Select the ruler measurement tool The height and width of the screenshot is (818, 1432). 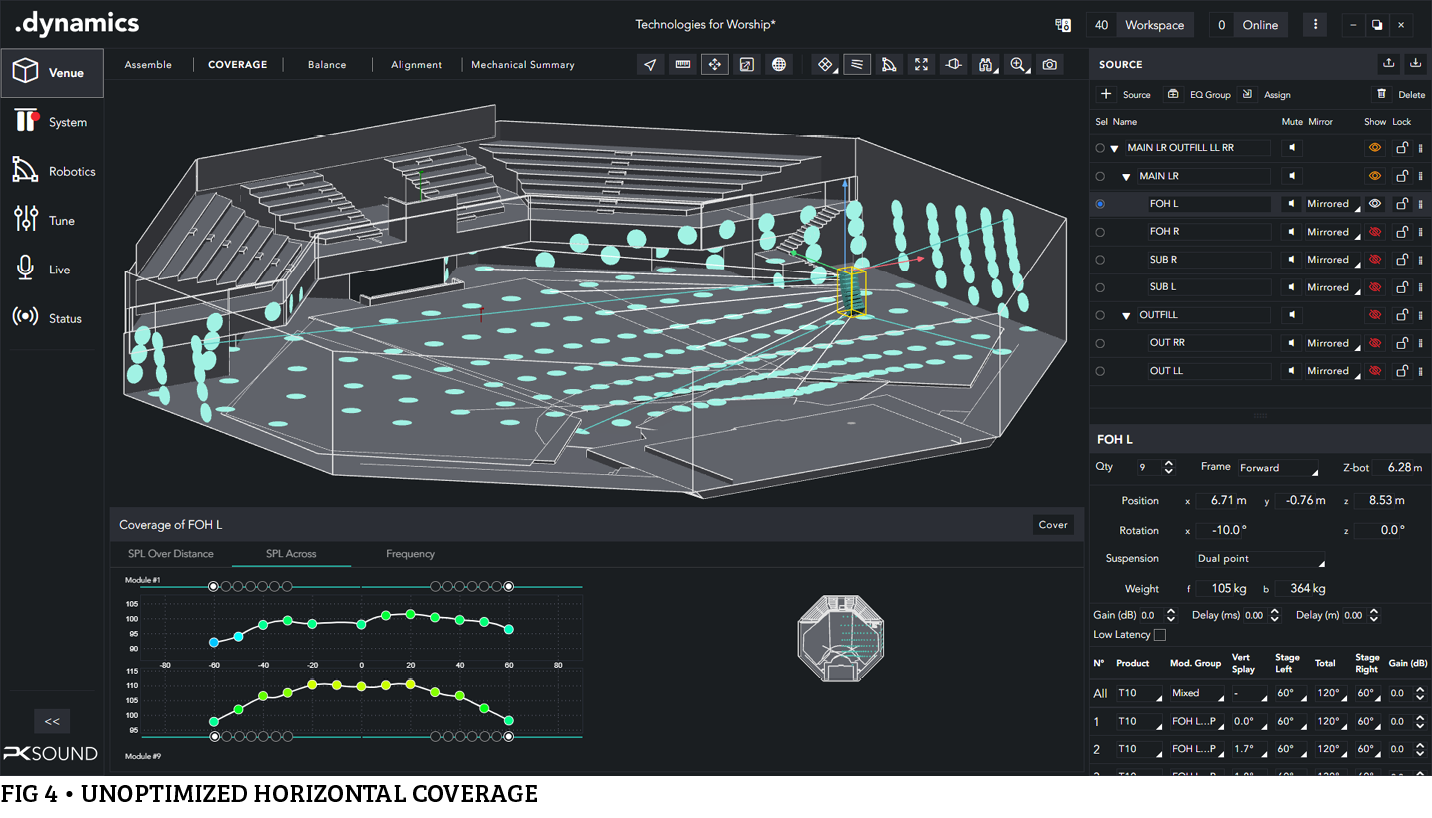[683, 65]
